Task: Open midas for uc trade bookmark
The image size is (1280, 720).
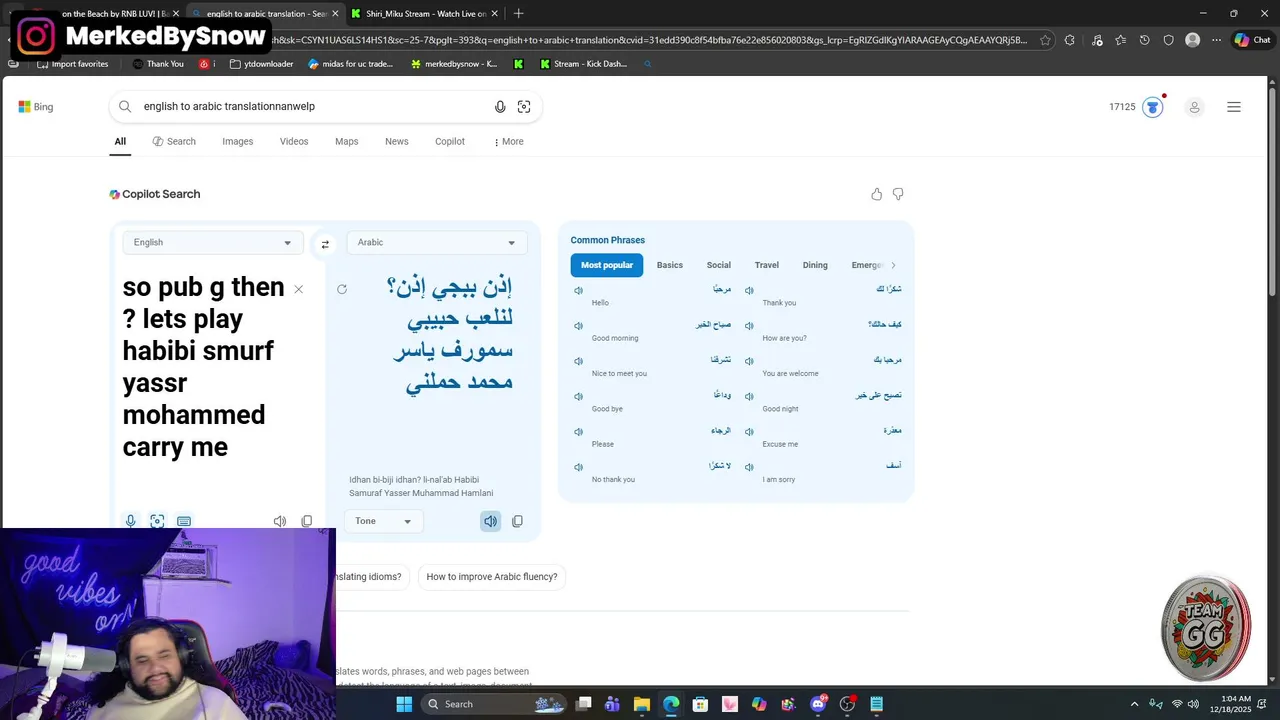Action: coord(351,64)
